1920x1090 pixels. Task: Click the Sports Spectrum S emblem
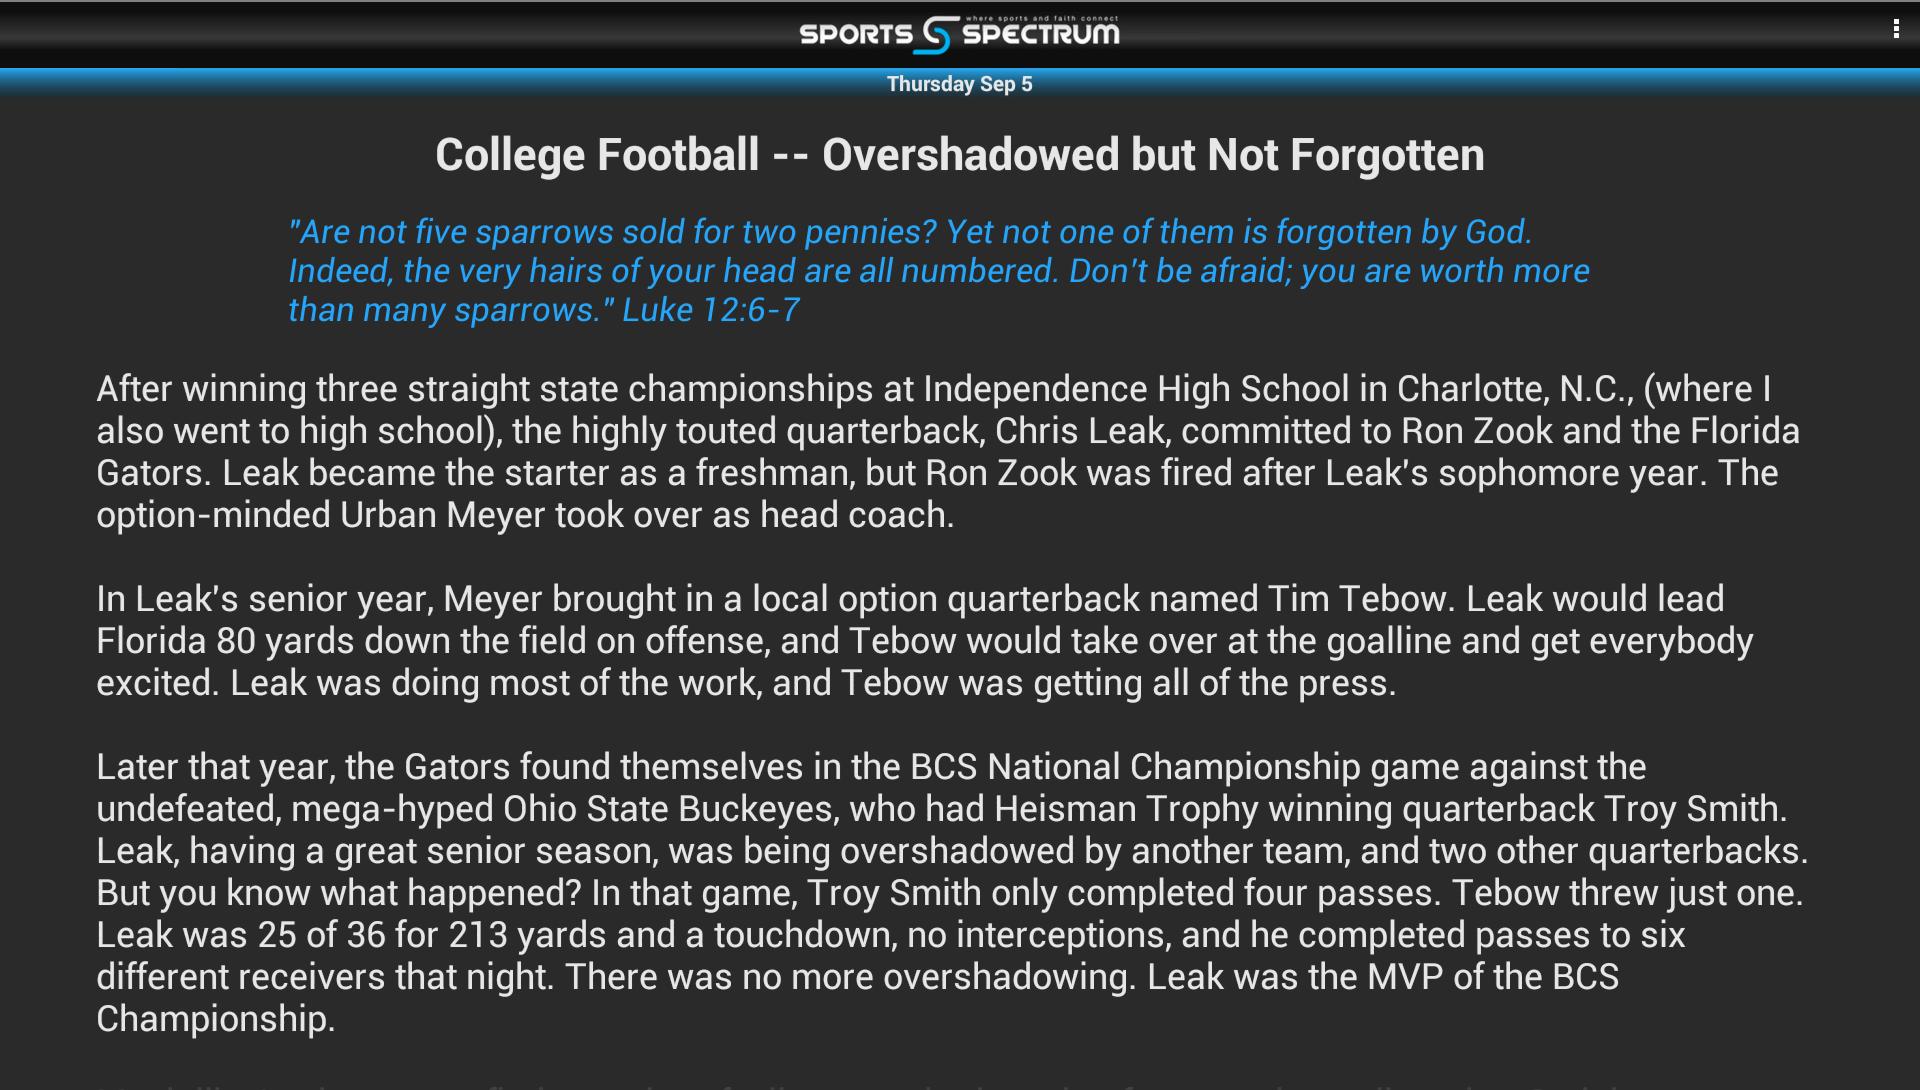[936, 35]
